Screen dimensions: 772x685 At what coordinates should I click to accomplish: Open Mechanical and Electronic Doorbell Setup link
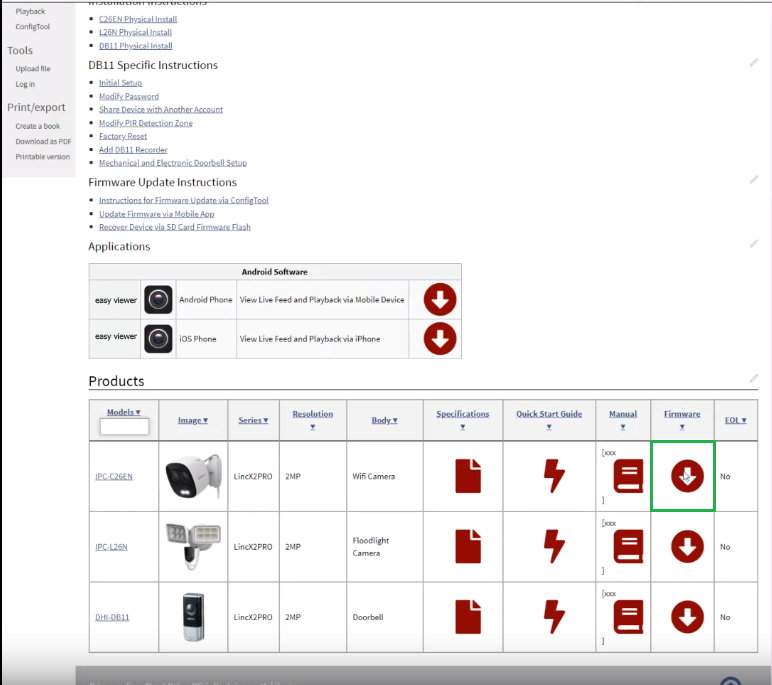pyautogui.click(x=173, y=163)
